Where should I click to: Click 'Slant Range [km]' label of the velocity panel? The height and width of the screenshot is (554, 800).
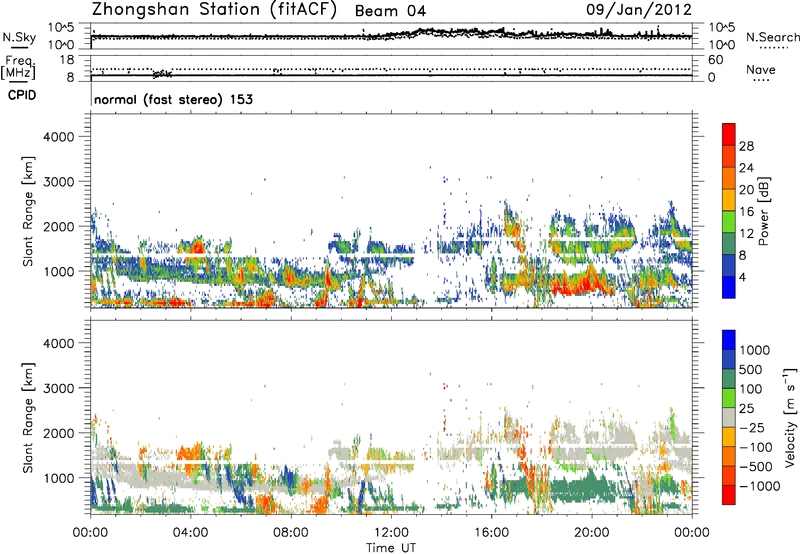point(28,417)
